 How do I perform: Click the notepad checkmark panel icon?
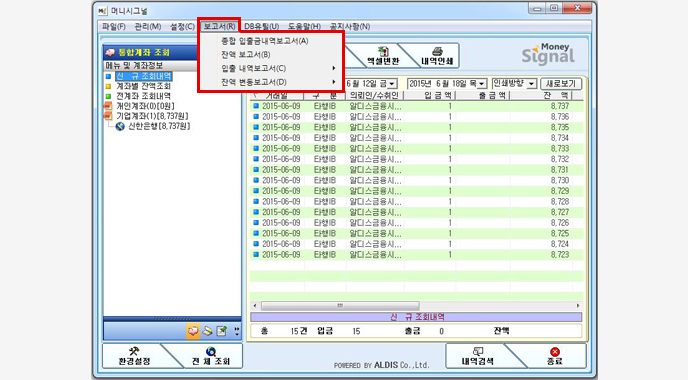coord(222,331)
